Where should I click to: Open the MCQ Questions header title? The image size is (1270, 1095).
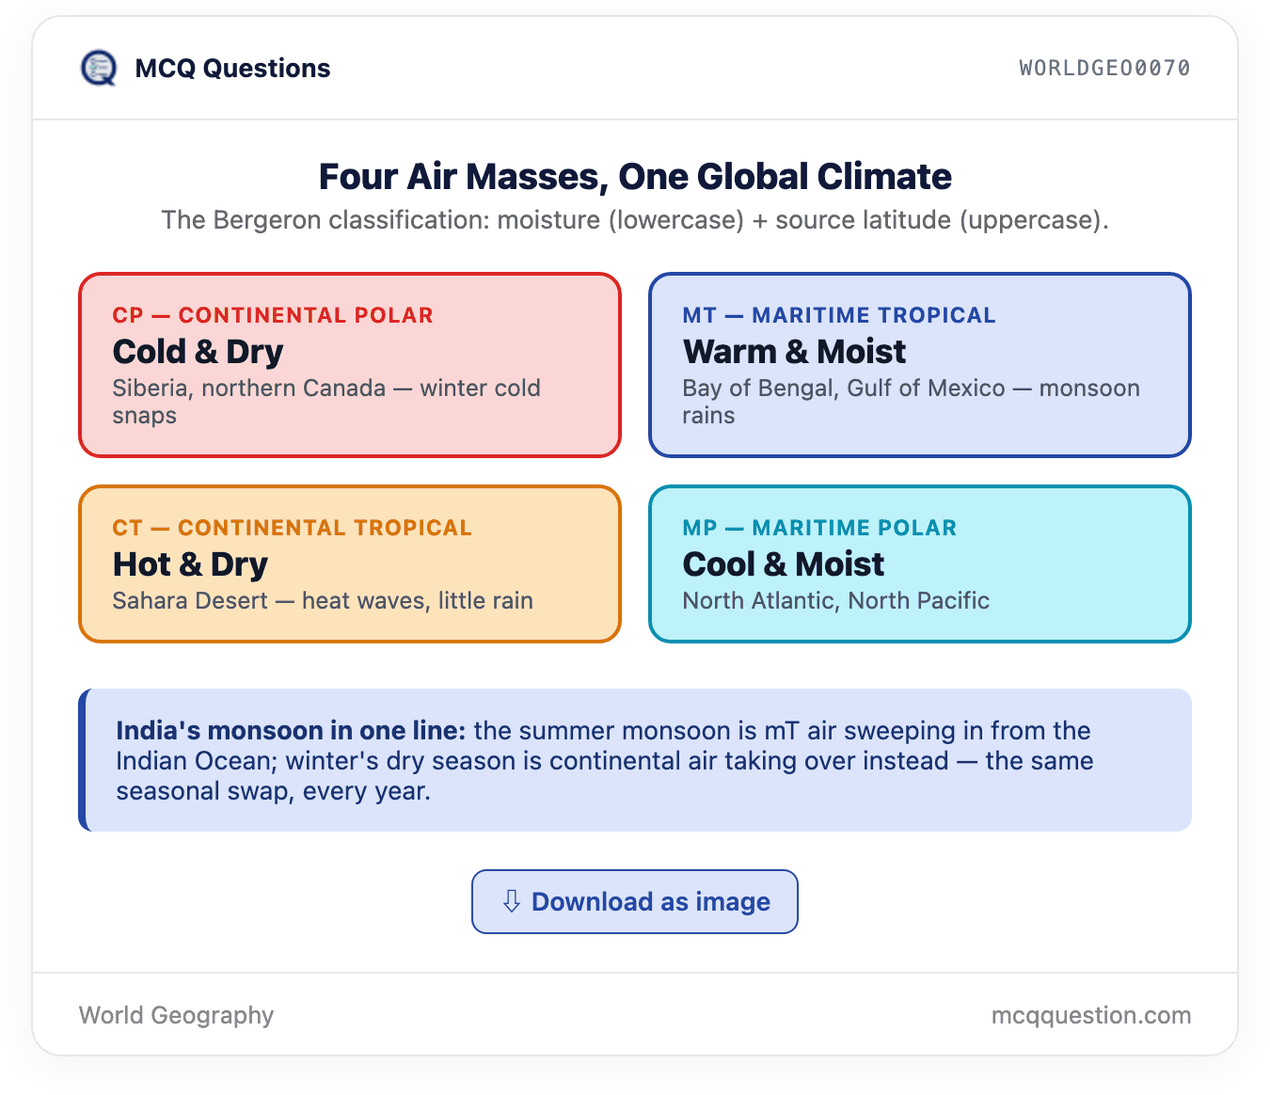(x=232, y=68)
